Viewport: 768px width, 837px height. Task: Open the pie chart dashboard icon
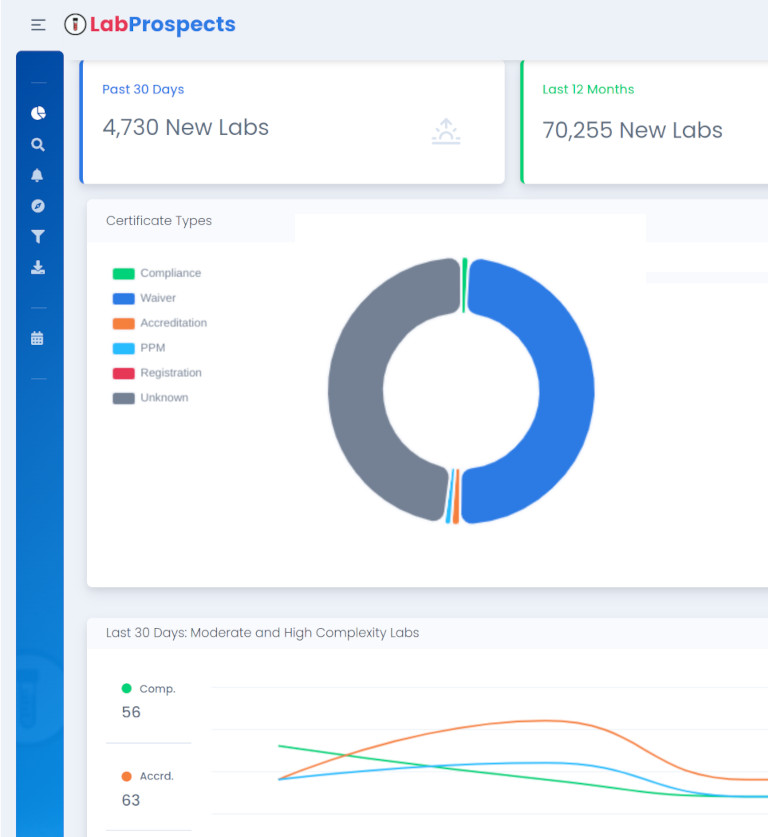pos(38,113)
